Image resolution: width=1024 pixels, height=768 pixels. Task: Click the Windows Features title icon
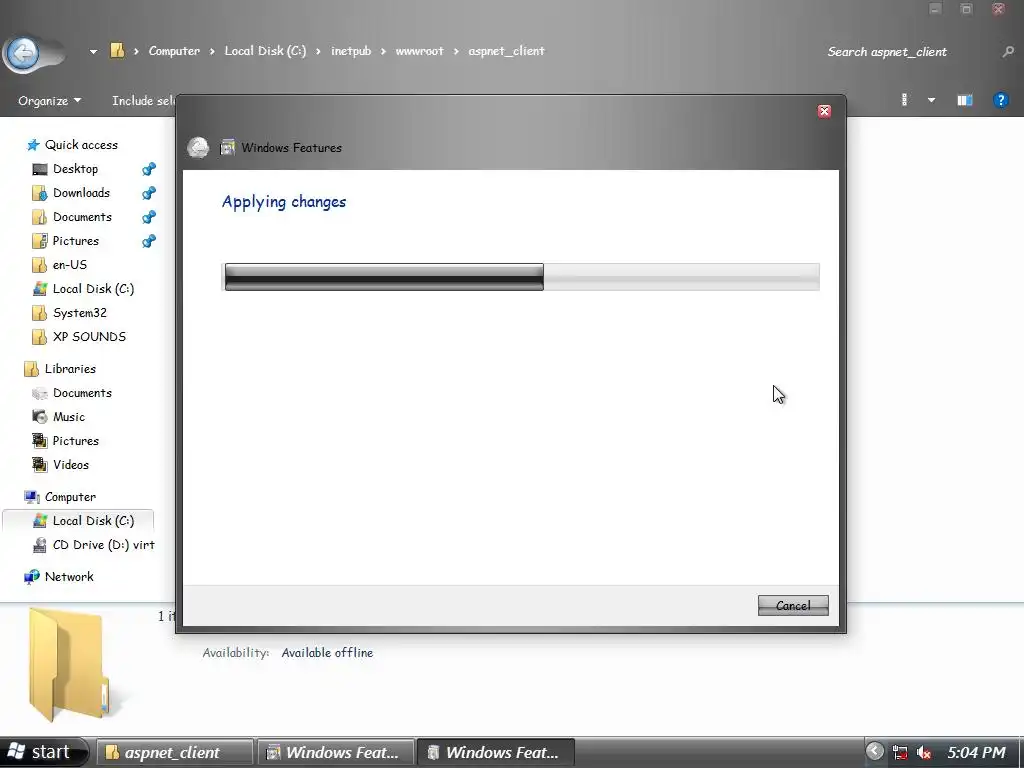pos(227,147)
